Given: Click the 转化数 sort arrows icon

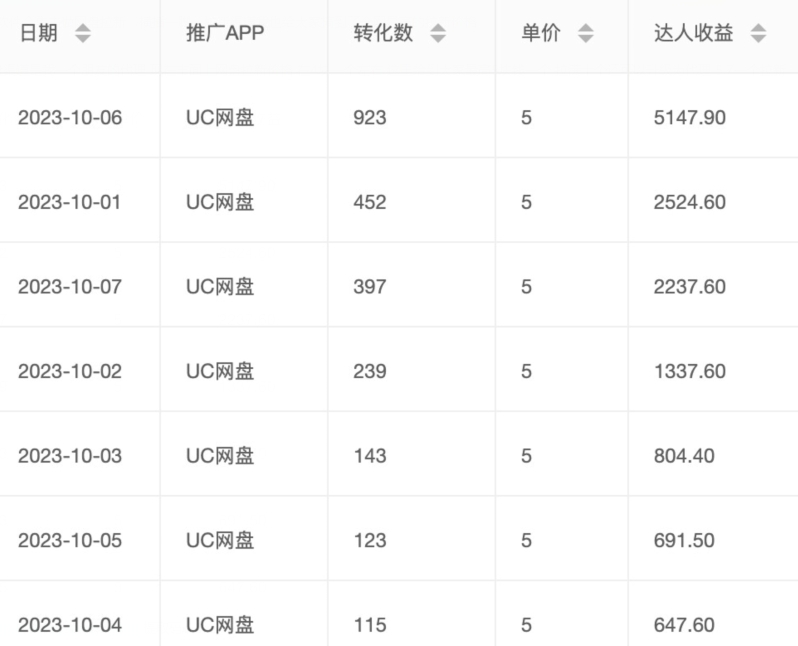Looking at the screenshot, I should pos(438,34).
